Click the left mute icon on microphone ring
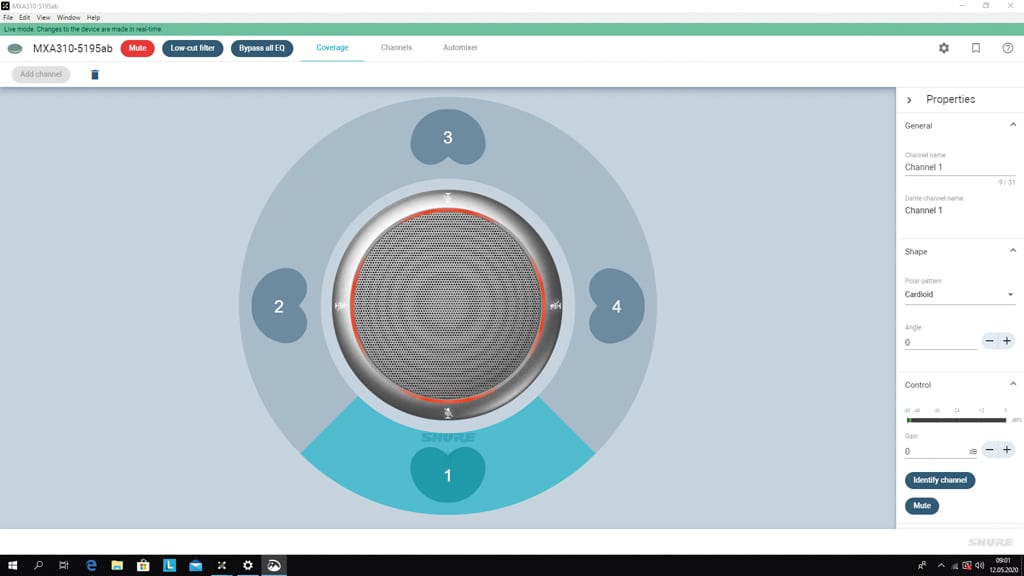The width and height of the screenshot is (1024, 576). [x=340, y=306]
